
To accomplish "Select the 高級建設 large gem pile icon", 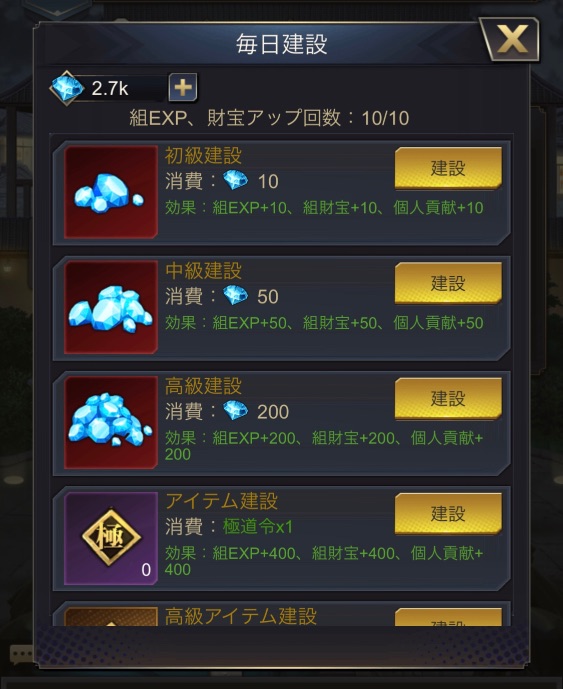I will point(111,422).
